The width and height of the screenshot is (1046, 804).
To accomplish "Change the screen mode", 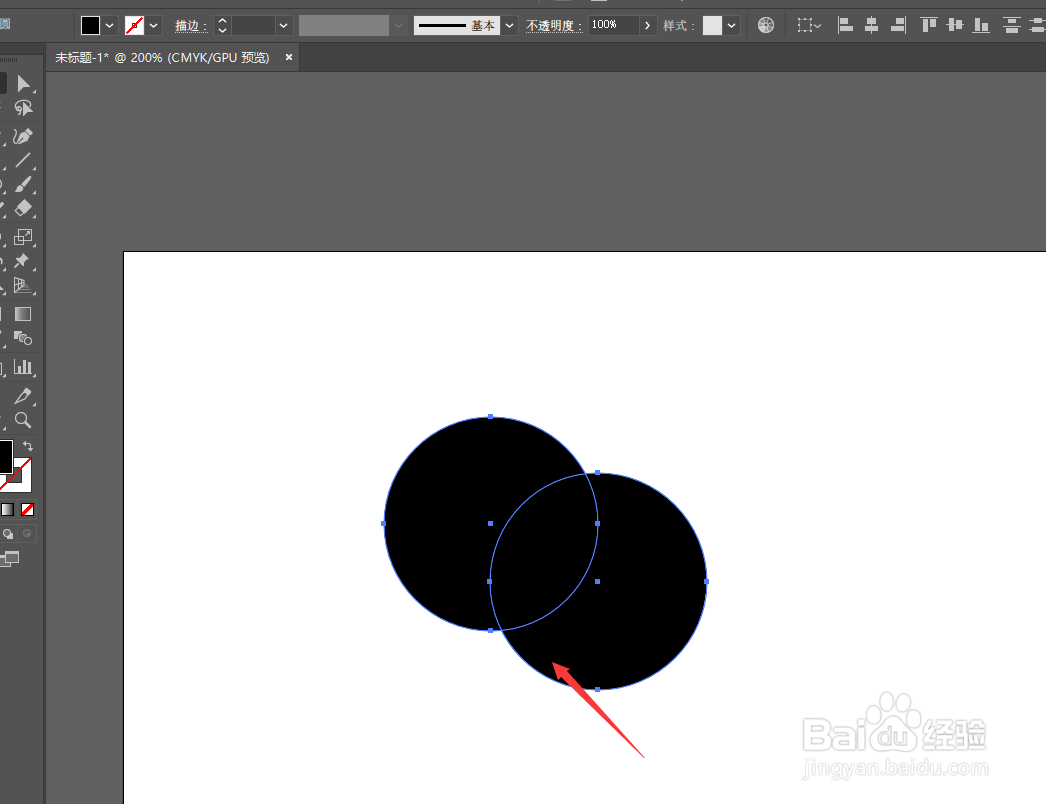I will tap(10, 558).
